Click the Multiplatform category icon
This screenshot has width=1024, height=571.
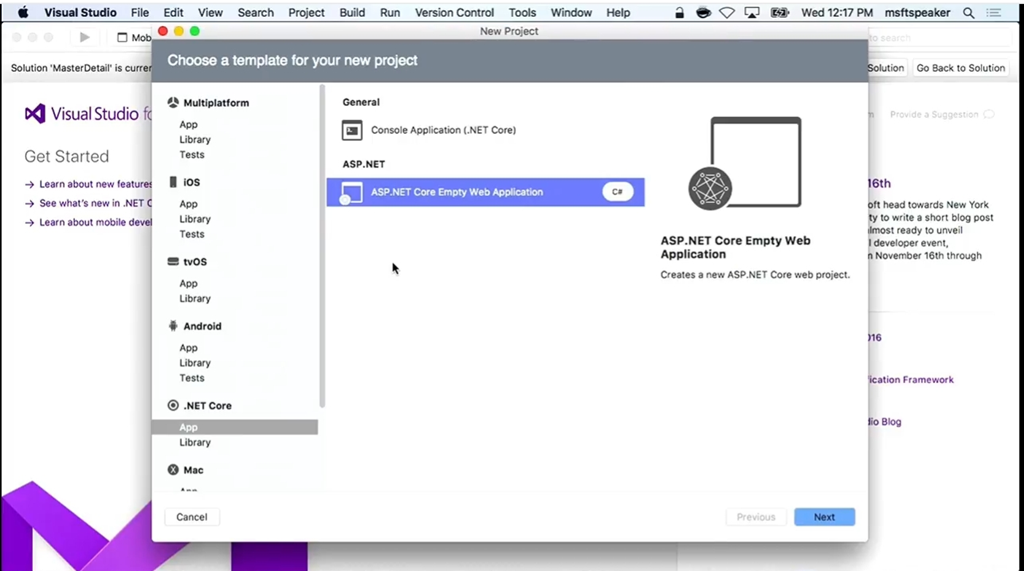click(x=173, y=103)
